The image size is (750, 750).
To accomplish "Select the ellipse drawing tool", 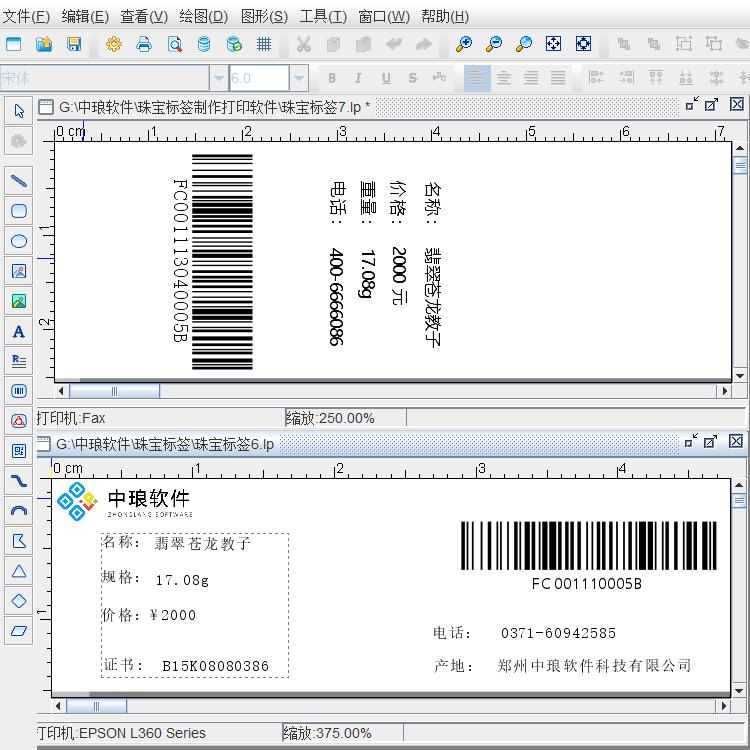I will click(18, 241).
